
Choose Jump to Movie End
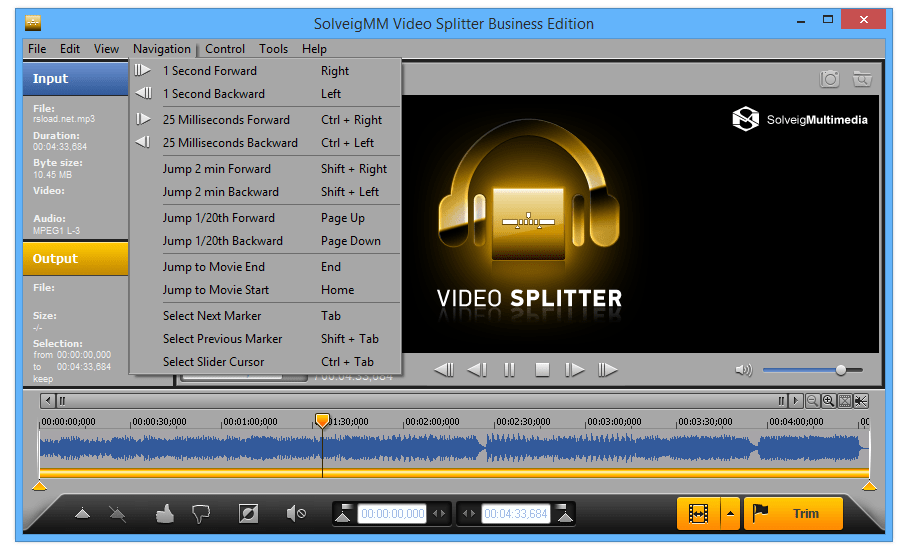click(x=265, y=267)
